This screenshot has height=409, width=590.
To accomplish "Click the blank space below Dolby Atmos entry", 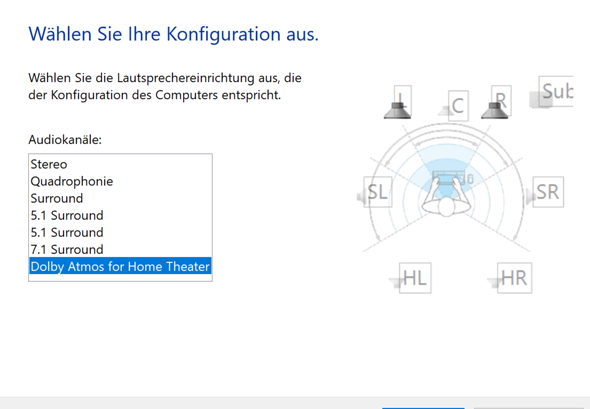I will (120, 277).
